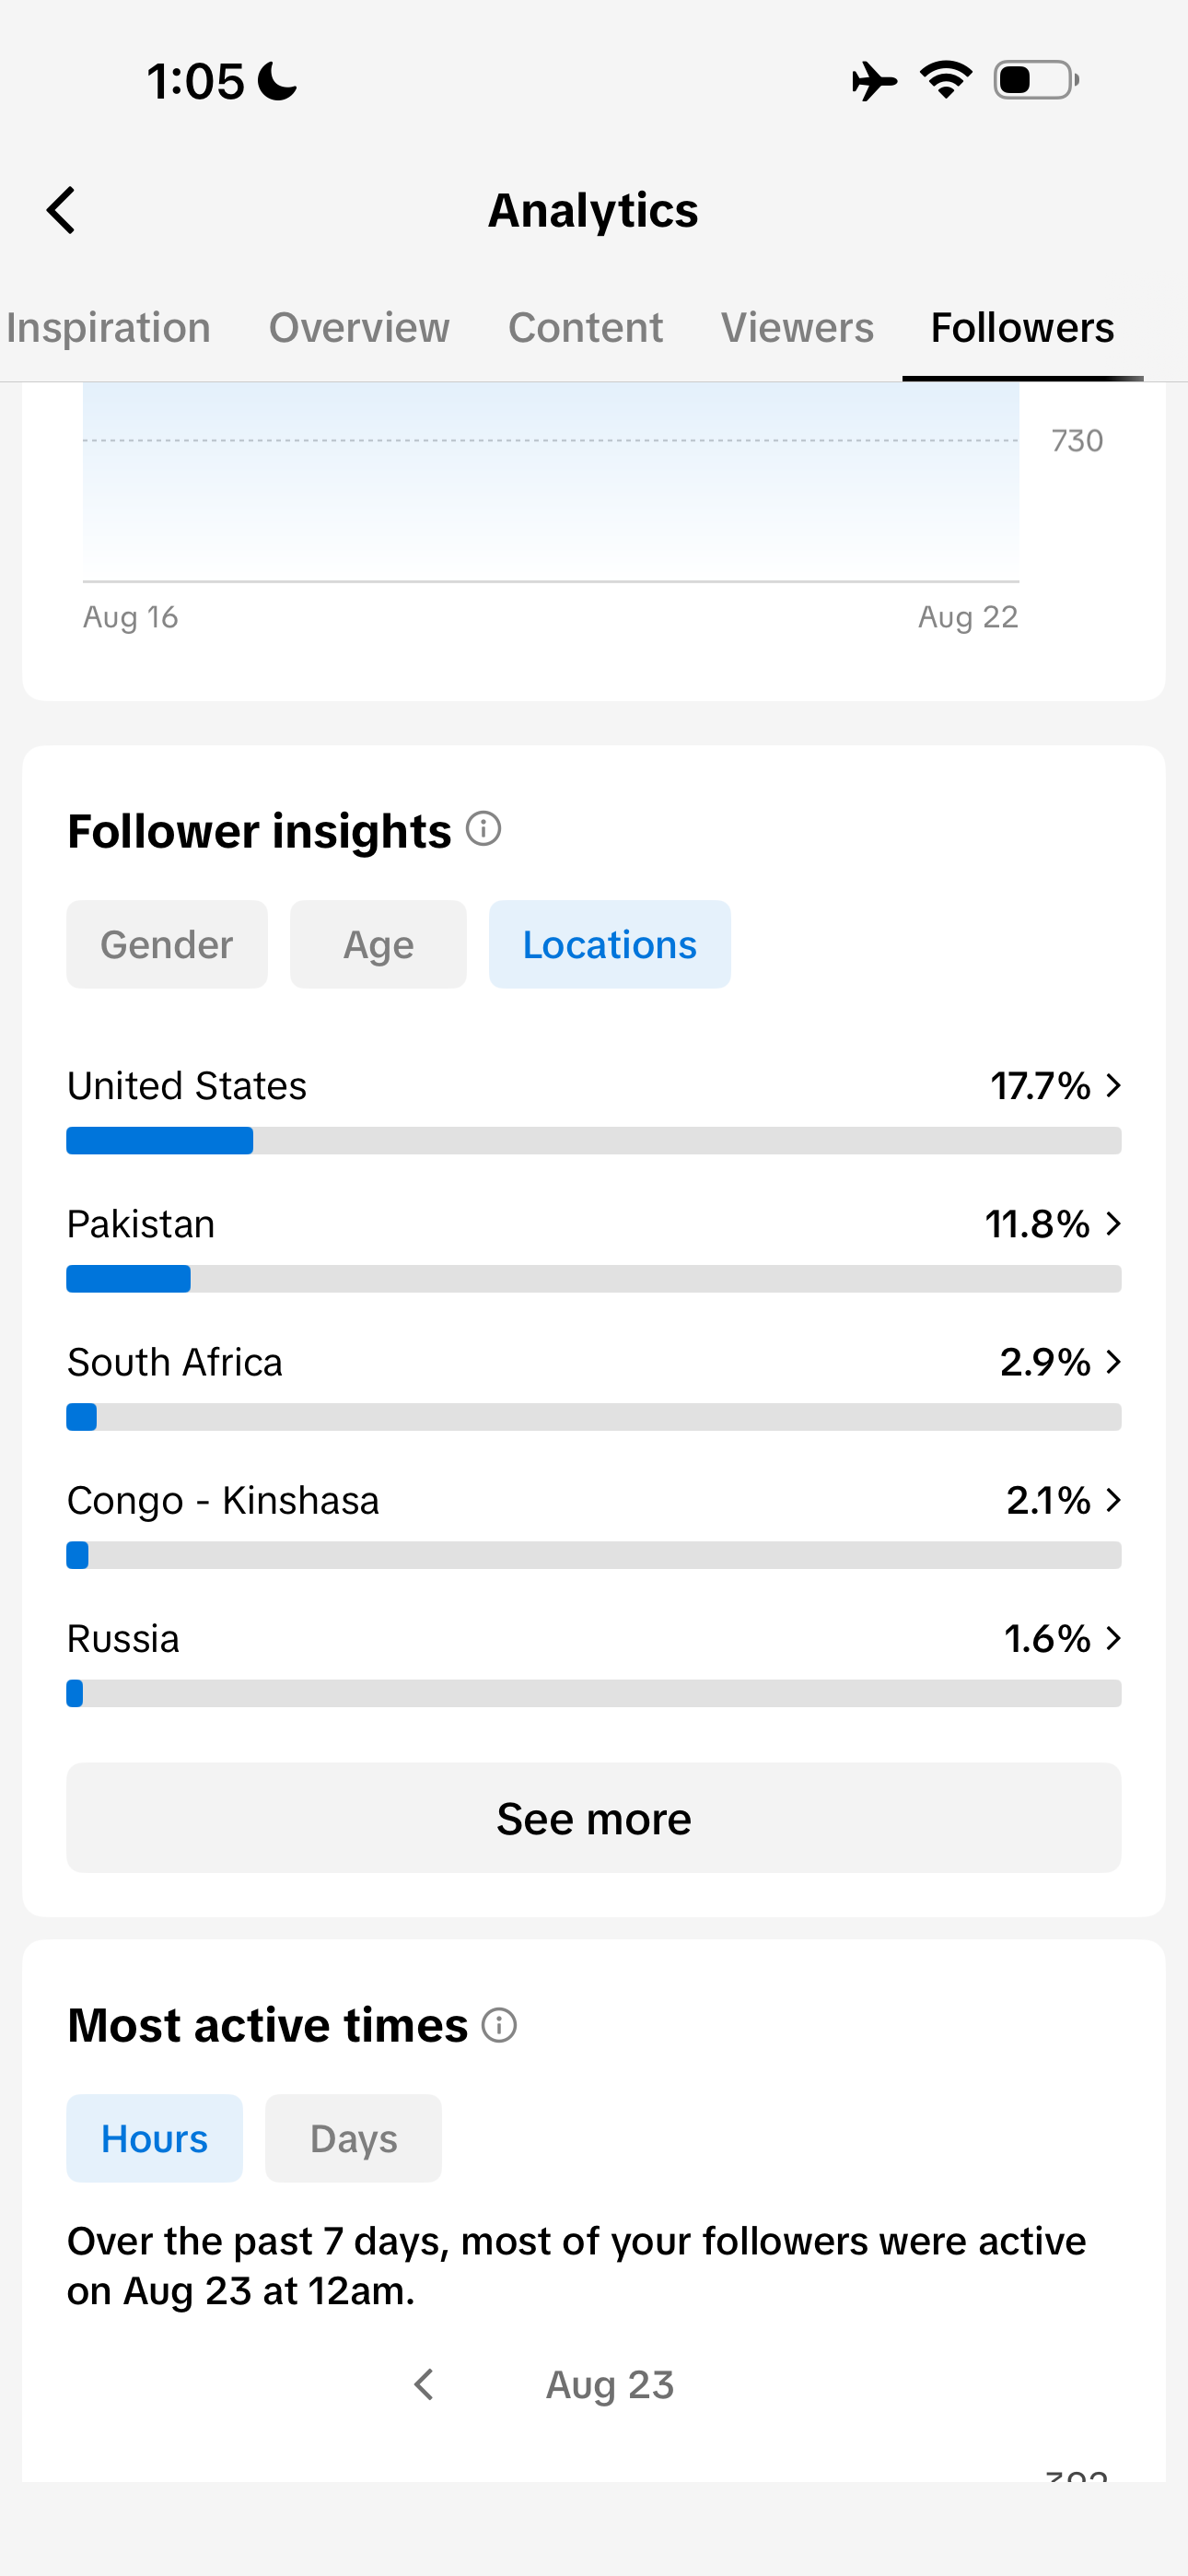Tap the airplane mode status icon

(873, 81)
